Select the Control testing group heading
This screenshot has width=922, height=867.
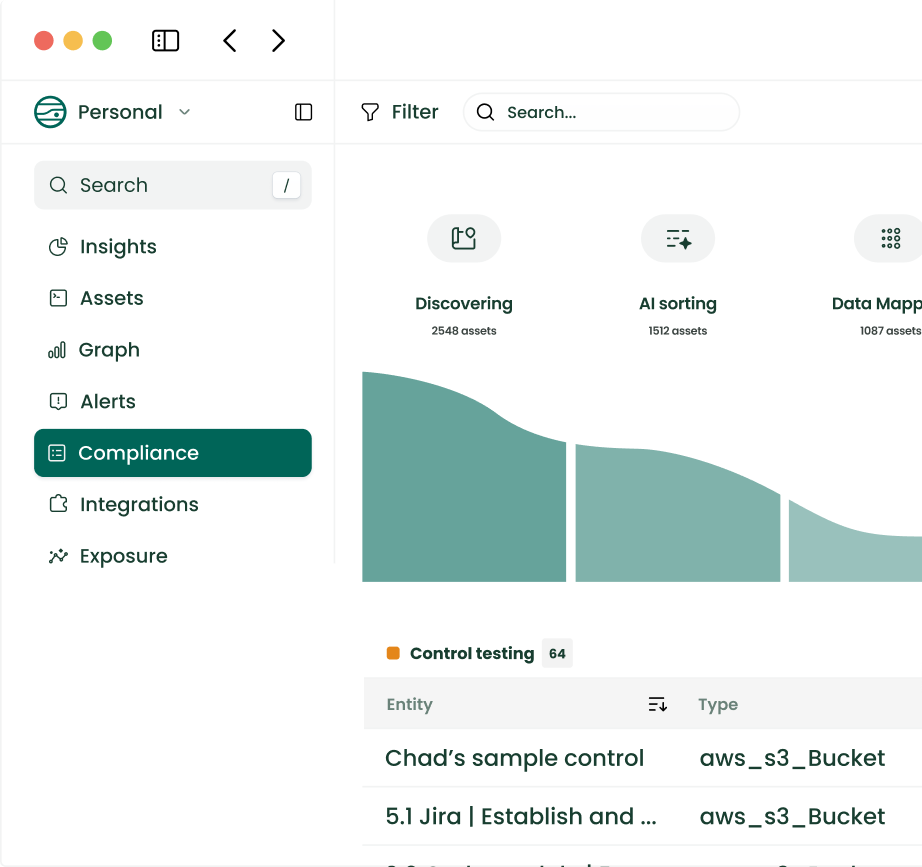coord(472,653)
